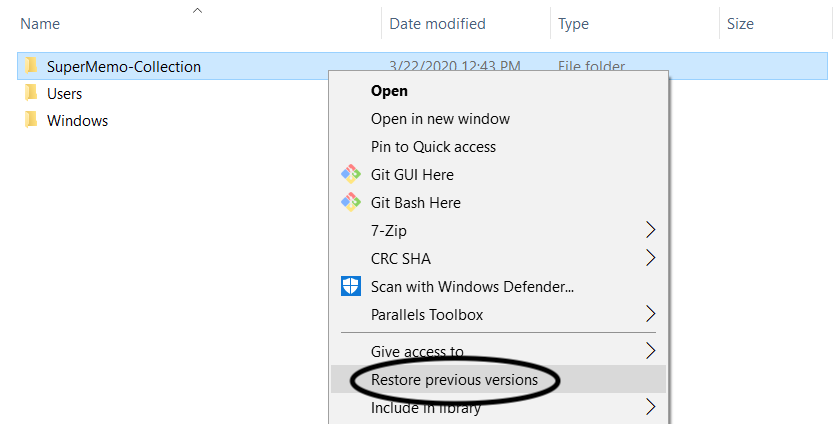Choose Open from the context menu
The image size is (834, 424).
(x=389, y=91)
